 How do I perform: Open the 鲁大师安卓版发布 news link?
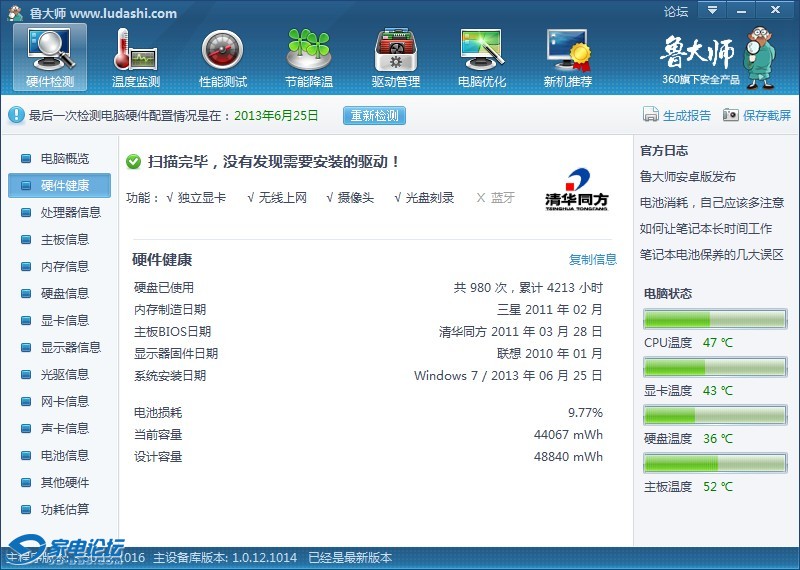[x=687, y=176]
